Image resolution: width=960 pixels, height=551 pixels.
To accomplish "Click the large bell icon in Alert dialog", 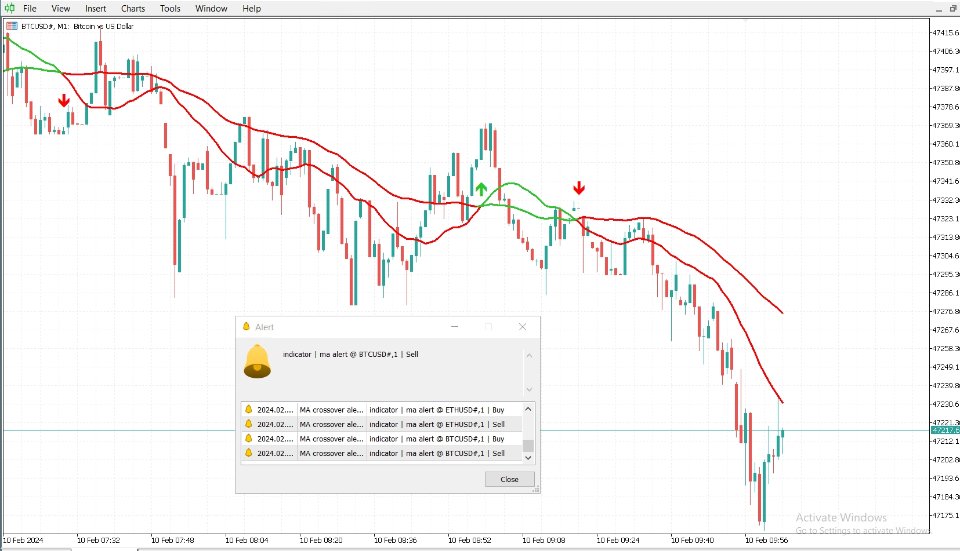I will (257, 361).
